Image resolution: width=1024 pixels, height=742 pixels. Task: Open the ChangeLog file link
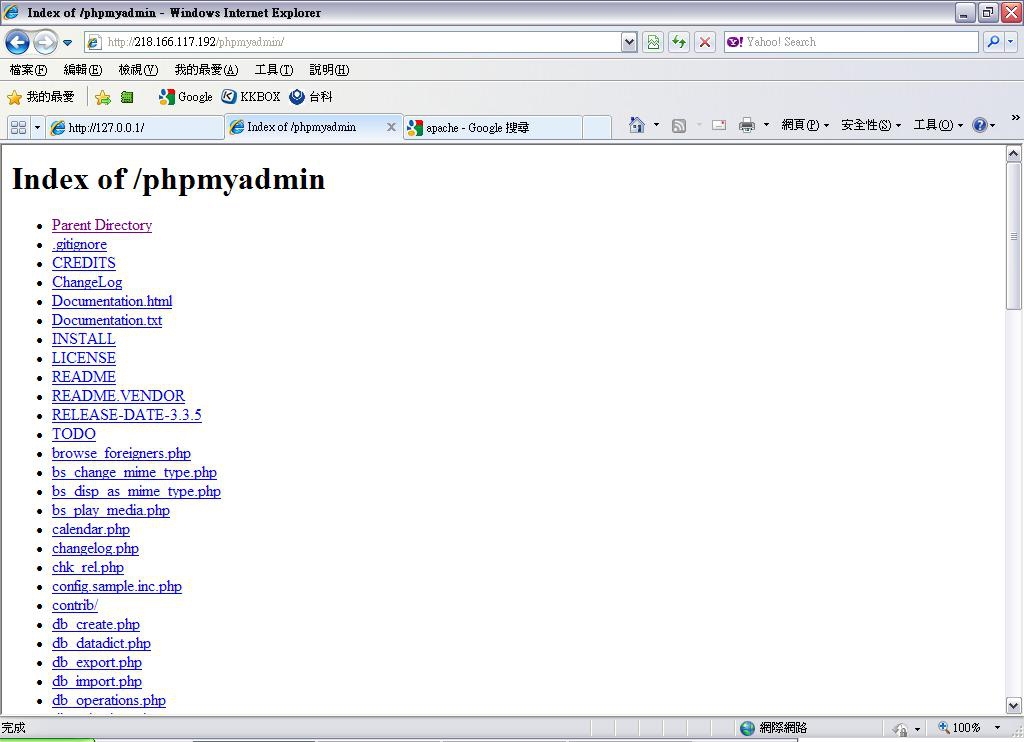[x=87, y=282]
